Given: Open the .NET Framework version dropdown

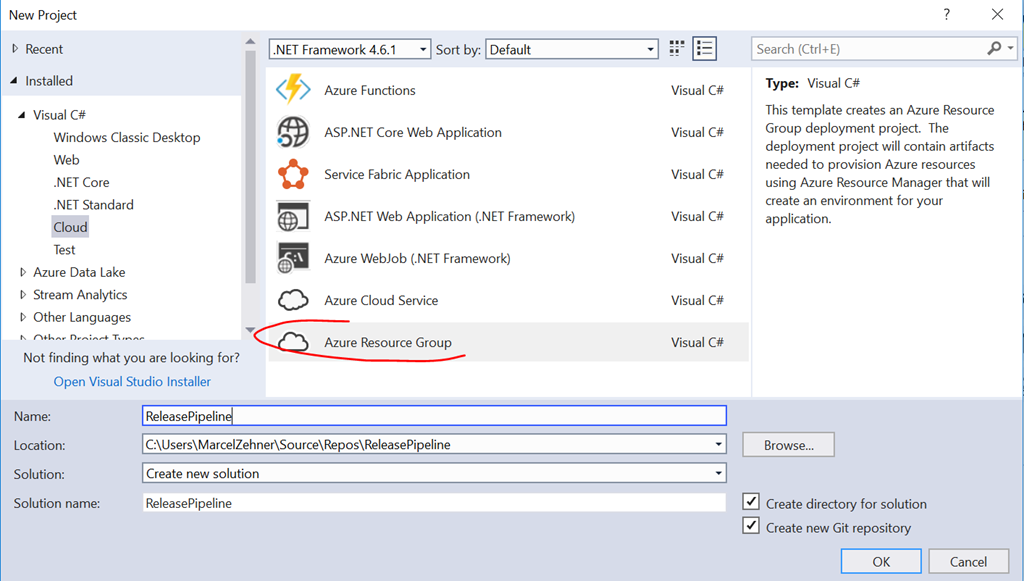Looking at the screenshot, I should tap(350, 49).
